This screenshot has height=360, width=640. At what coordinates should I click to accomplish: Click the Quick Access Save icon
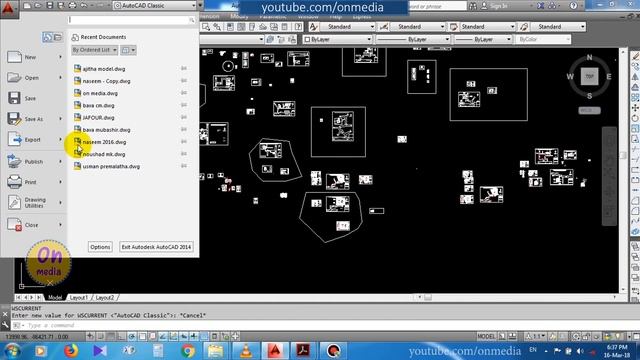[49, 6]
